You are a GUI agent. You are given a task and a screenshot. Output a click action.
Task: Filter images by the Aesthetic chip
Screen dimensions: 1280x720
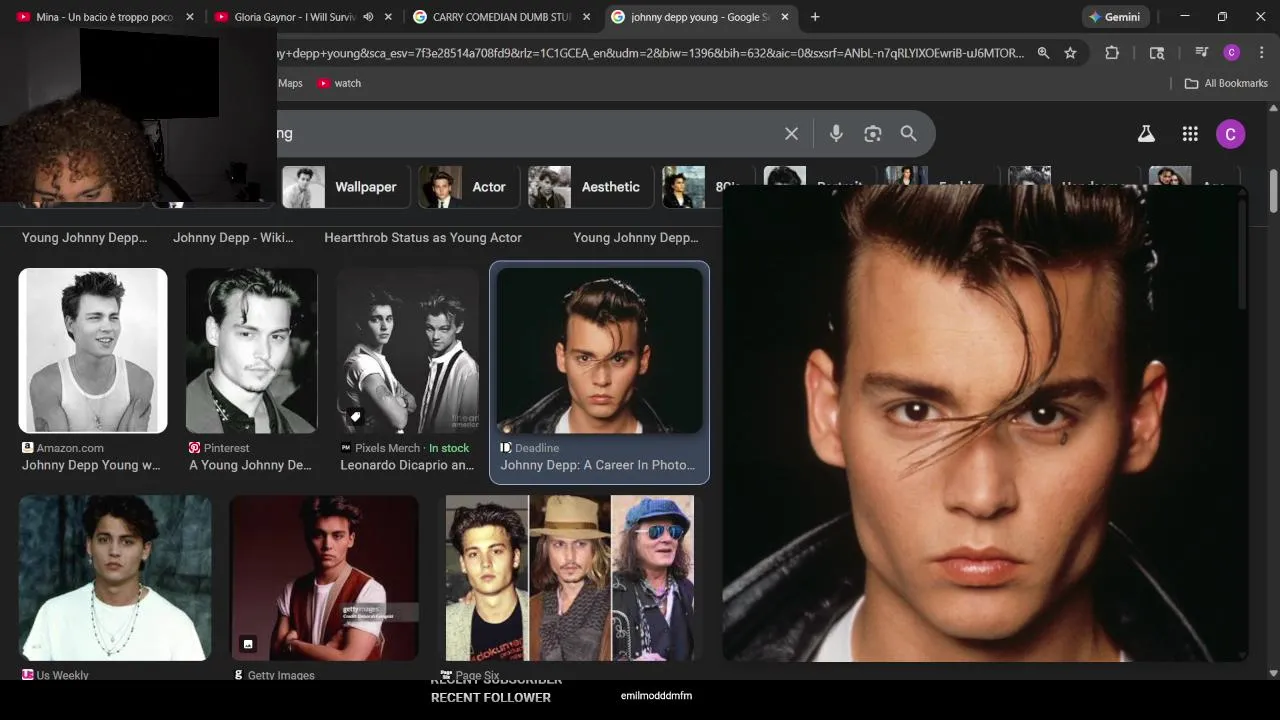[x=590, y=187]
